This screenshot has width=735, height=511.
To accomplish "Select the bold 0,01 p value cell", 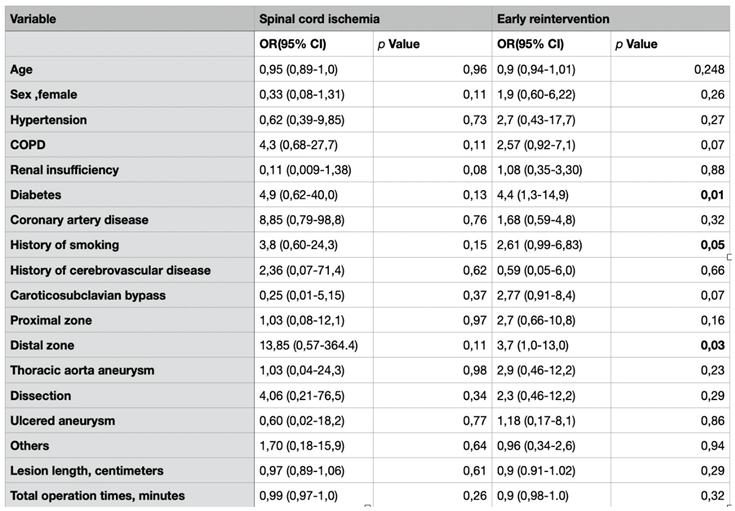I will [x=711, y=195].
